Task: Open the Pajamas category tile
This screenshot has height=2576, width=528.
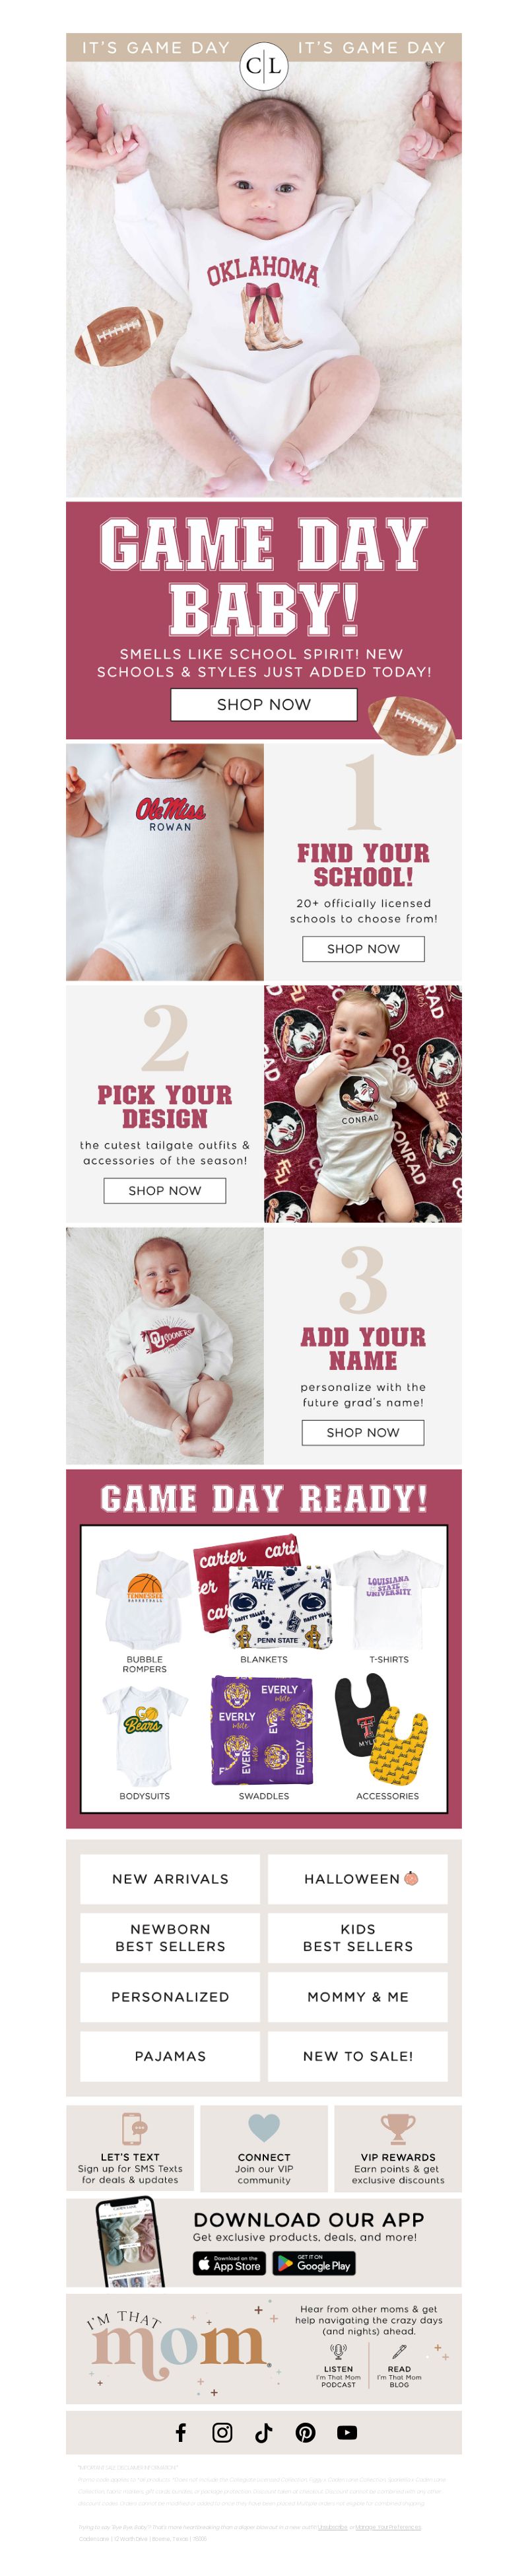Action: (x=170, y=2056)
